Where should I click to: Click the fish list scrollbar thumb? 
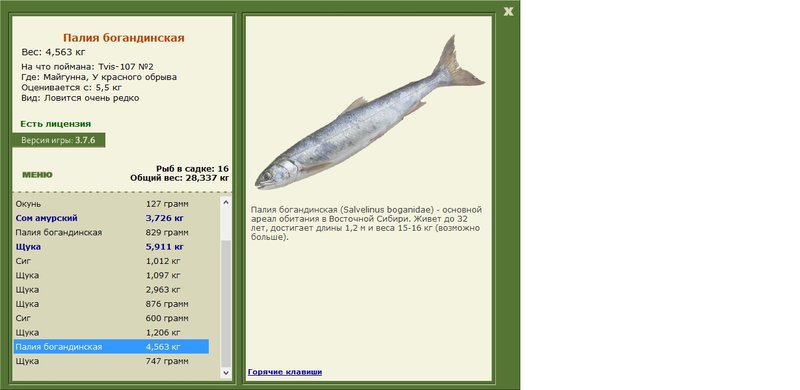(x=226, y=304)
